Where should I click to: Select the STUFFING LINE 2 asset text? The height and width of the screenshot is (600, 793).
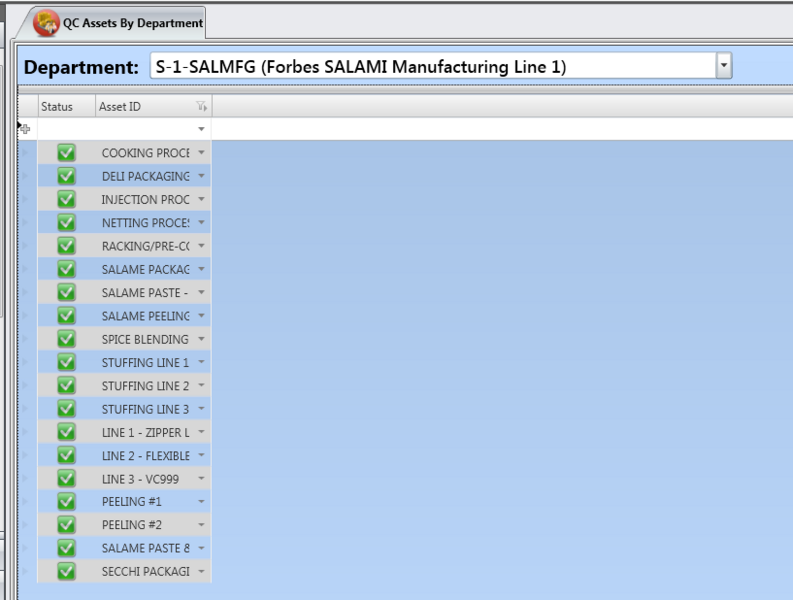point(145,385)
